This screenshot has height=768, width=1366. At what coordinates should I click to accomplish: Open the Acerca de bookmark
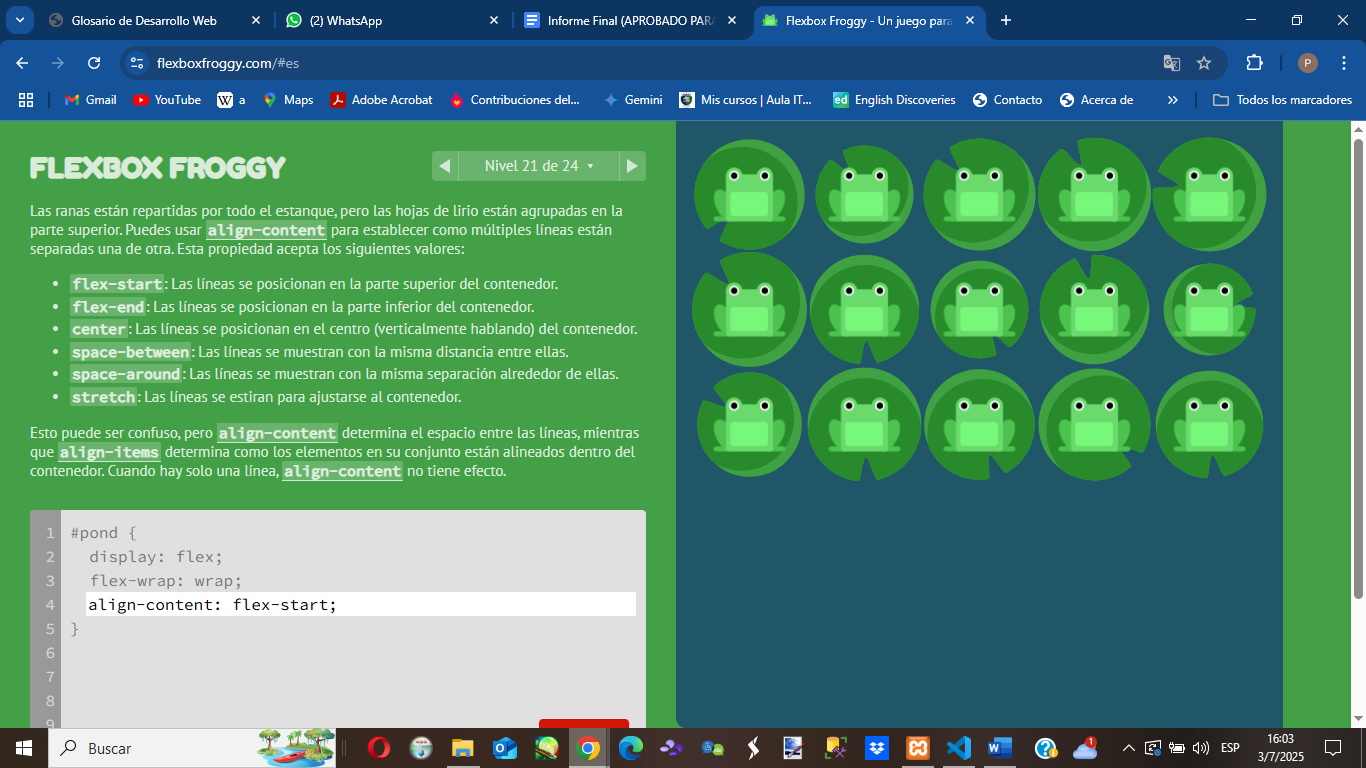(1096, 100)
